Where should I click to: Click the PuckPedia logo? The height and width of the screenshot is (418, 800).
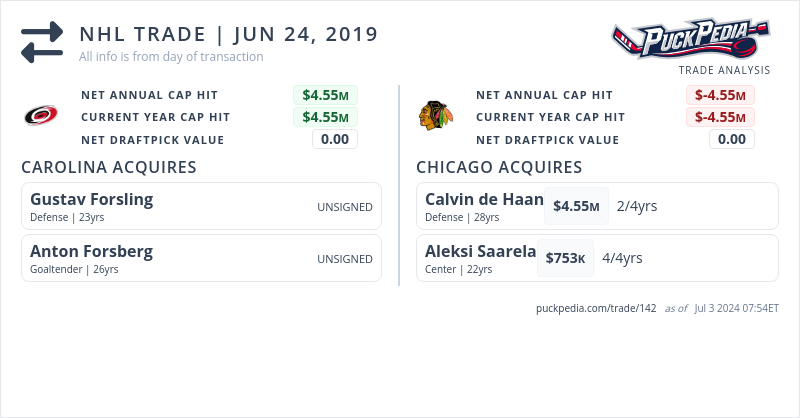(690, 40)
